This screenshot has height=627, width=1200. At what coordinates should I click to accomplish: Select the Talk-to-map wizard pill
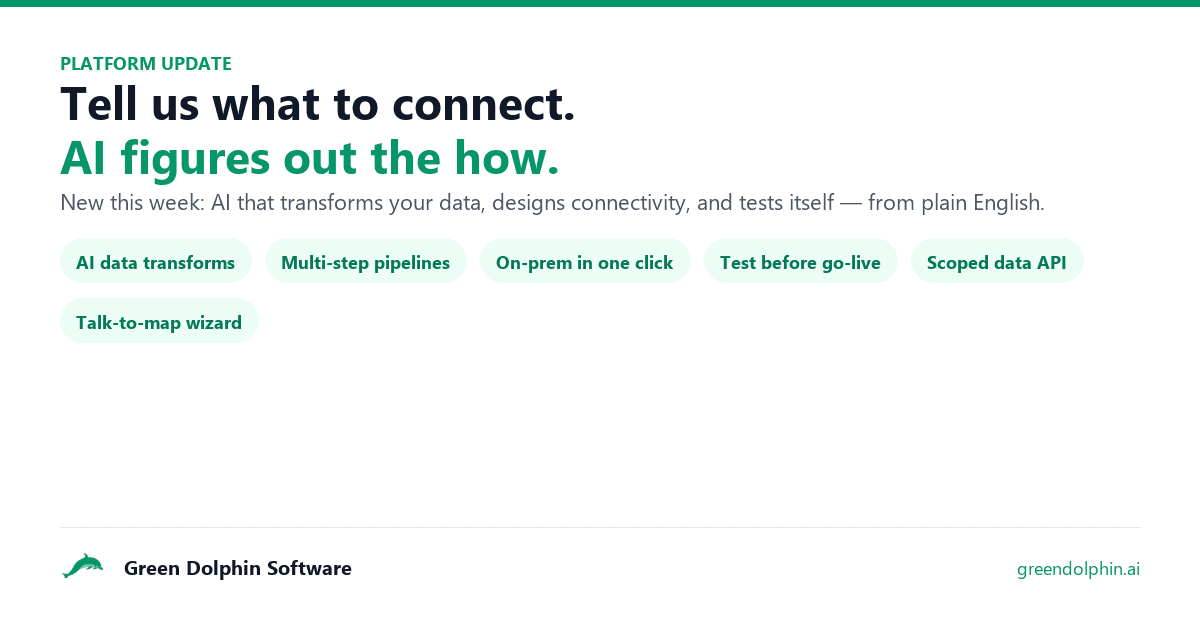click(159, 322)
